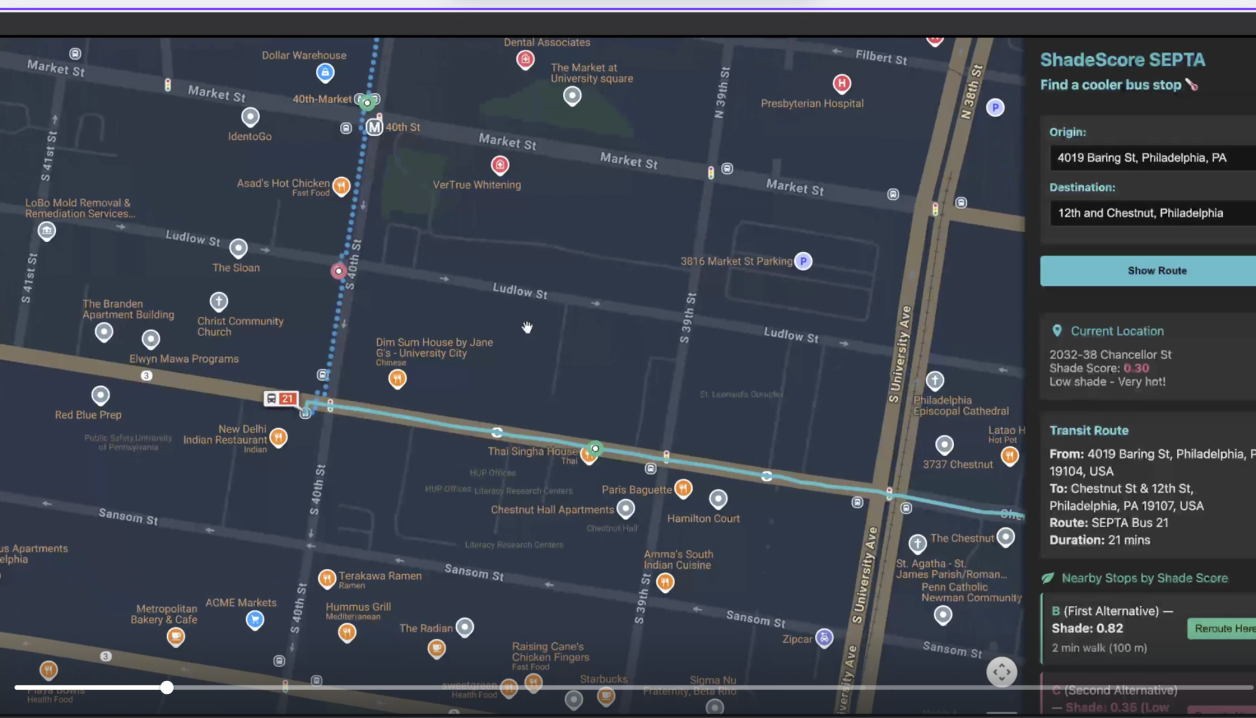Open New Delhi Indian Restaurant pin
This screenshot has width=1256, height=718.
278,437
